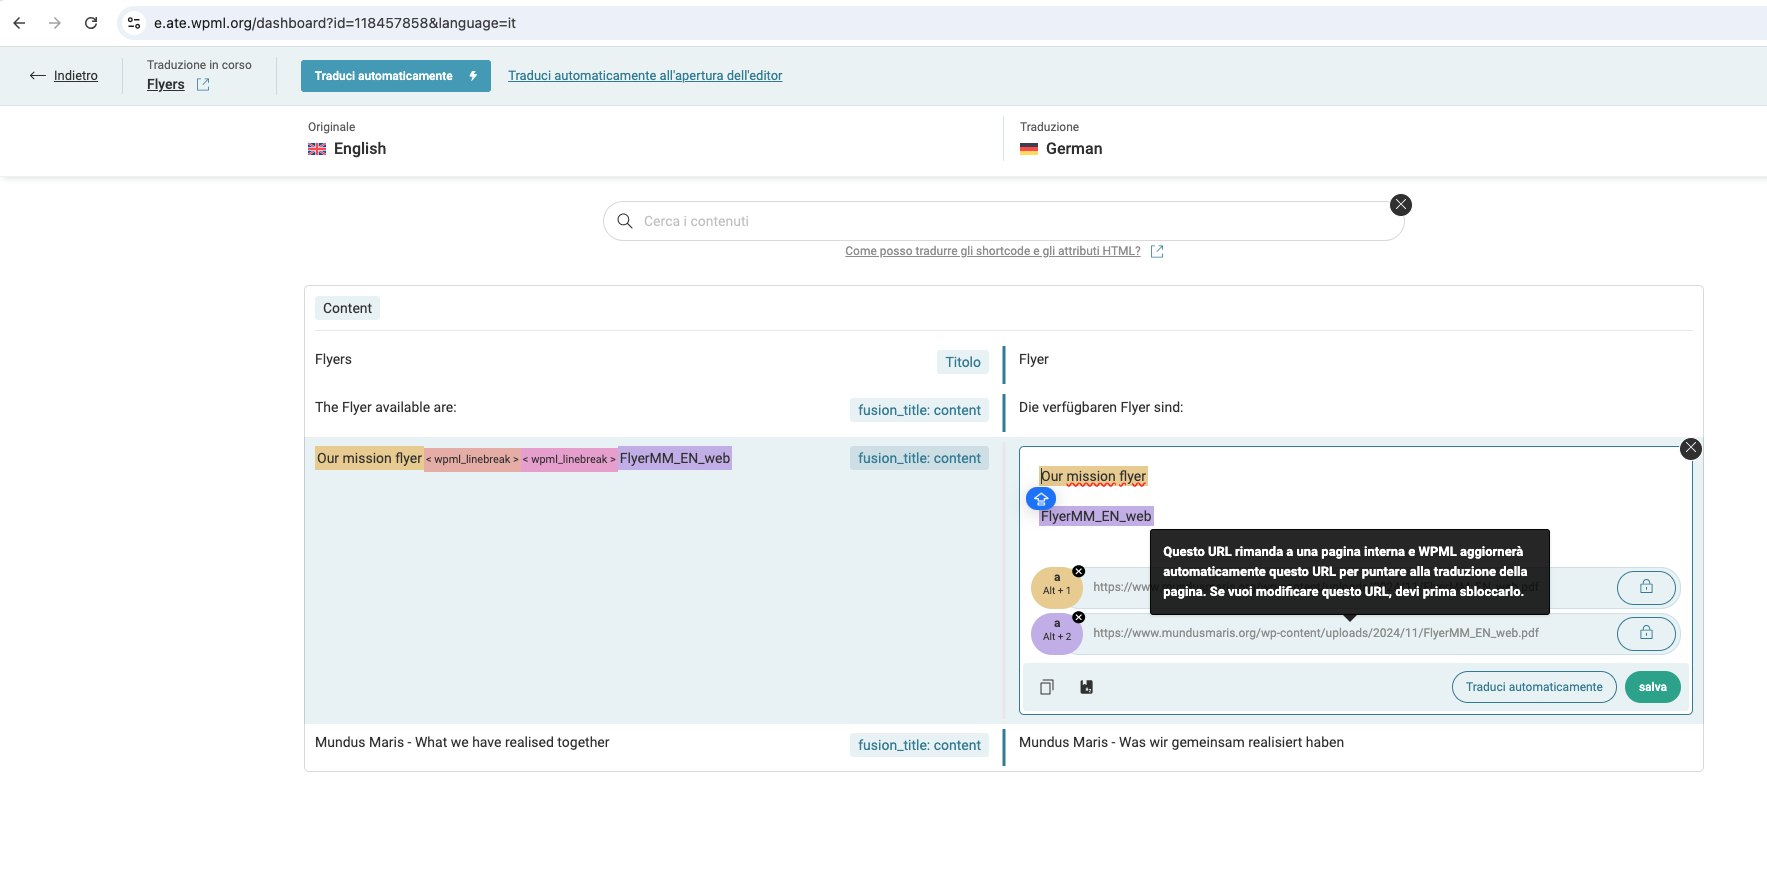The height and width of the screenshot is (872, 1767).
Task: Click the blue formatting marker icon
Action: click(x=1041, y=498)
